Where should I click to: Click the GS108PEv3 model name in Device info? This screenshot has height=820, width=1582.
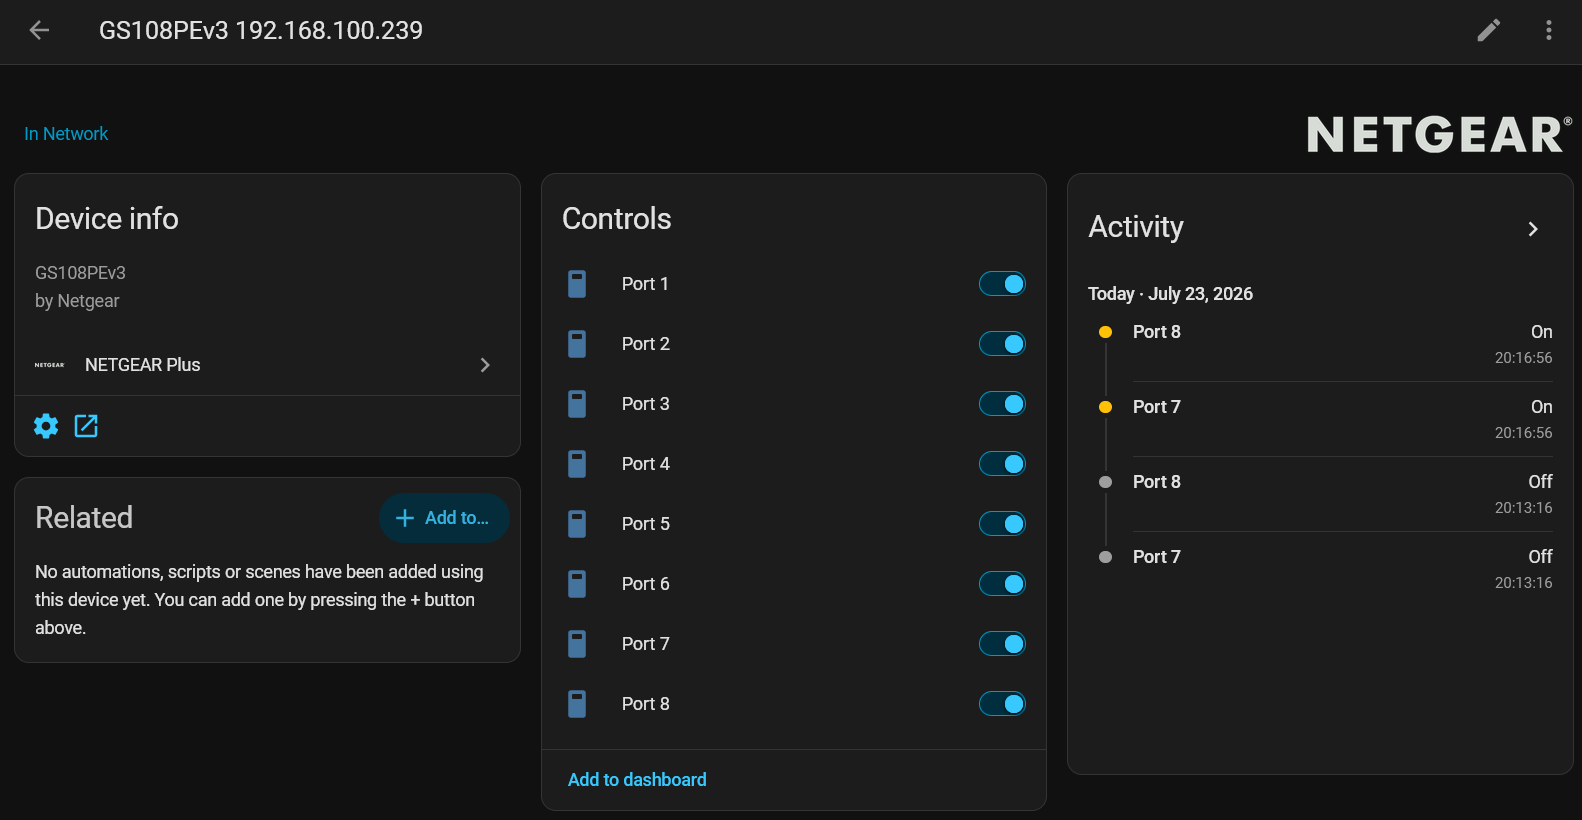[x=80, y=273]
